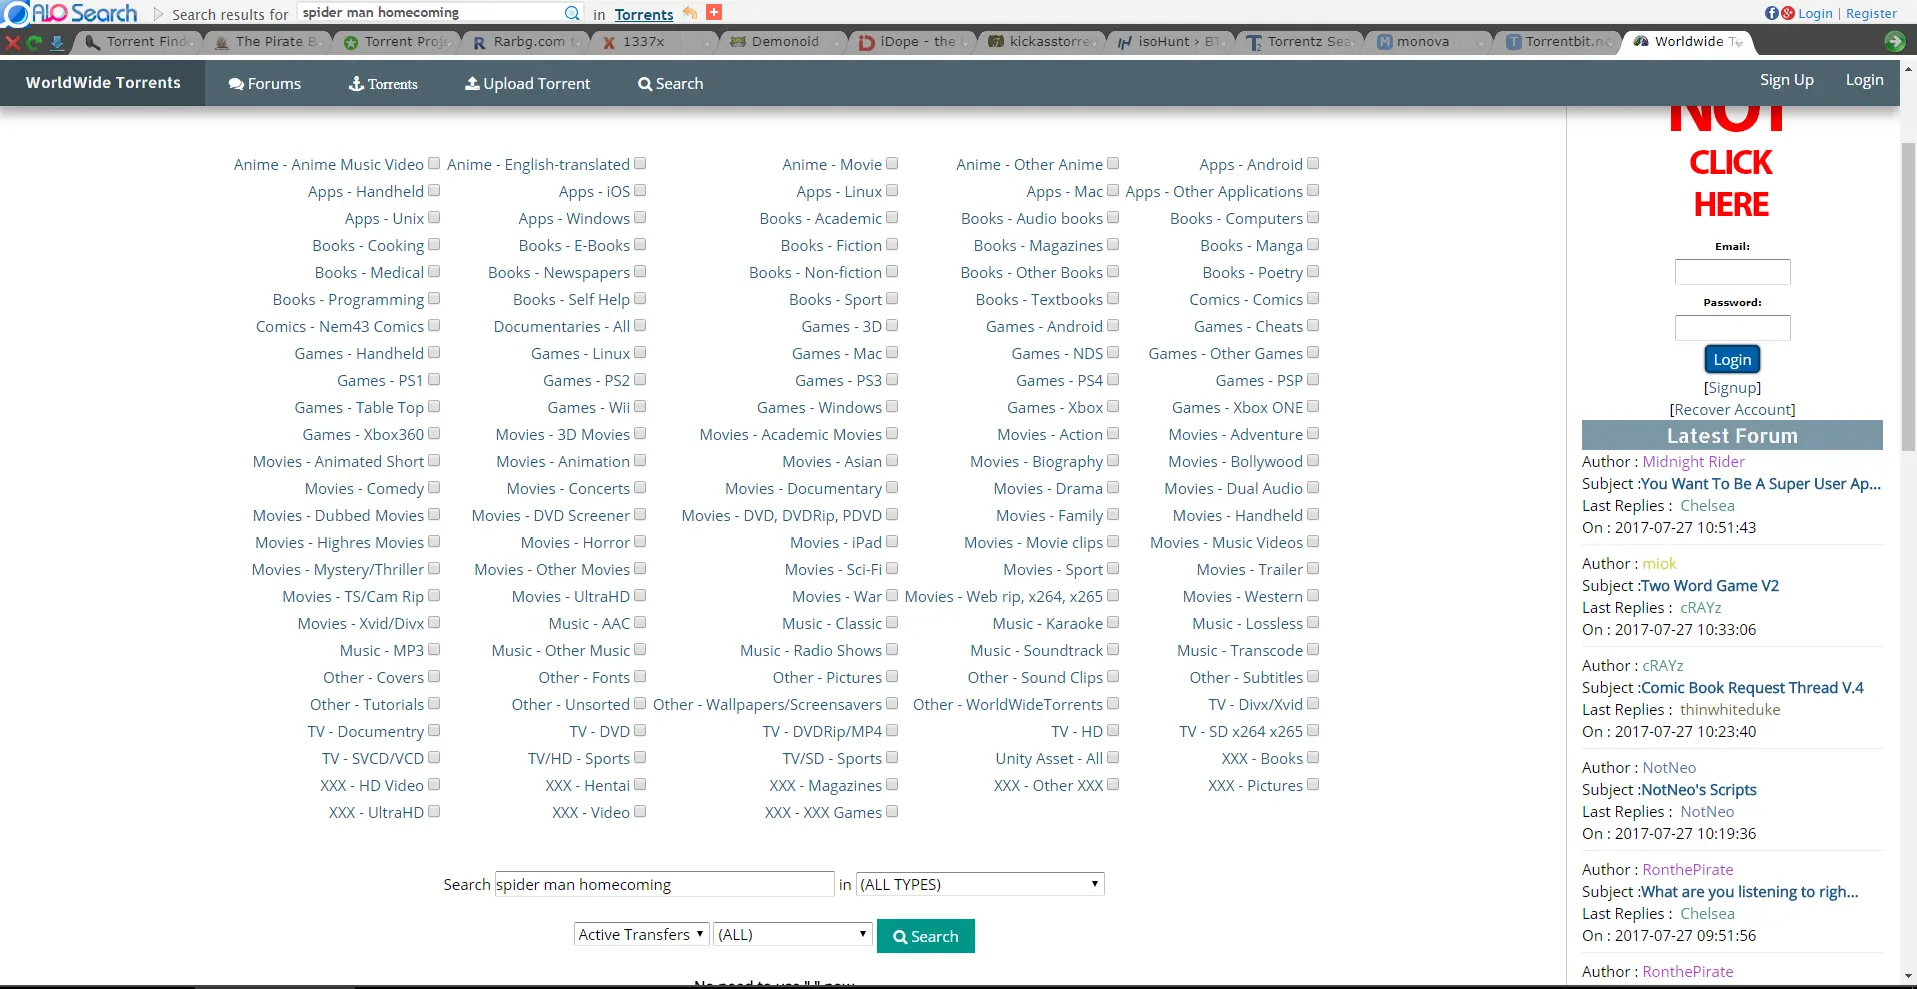Click the Forums speech bubble icon
1917x989 pixels.
(236, 84)
